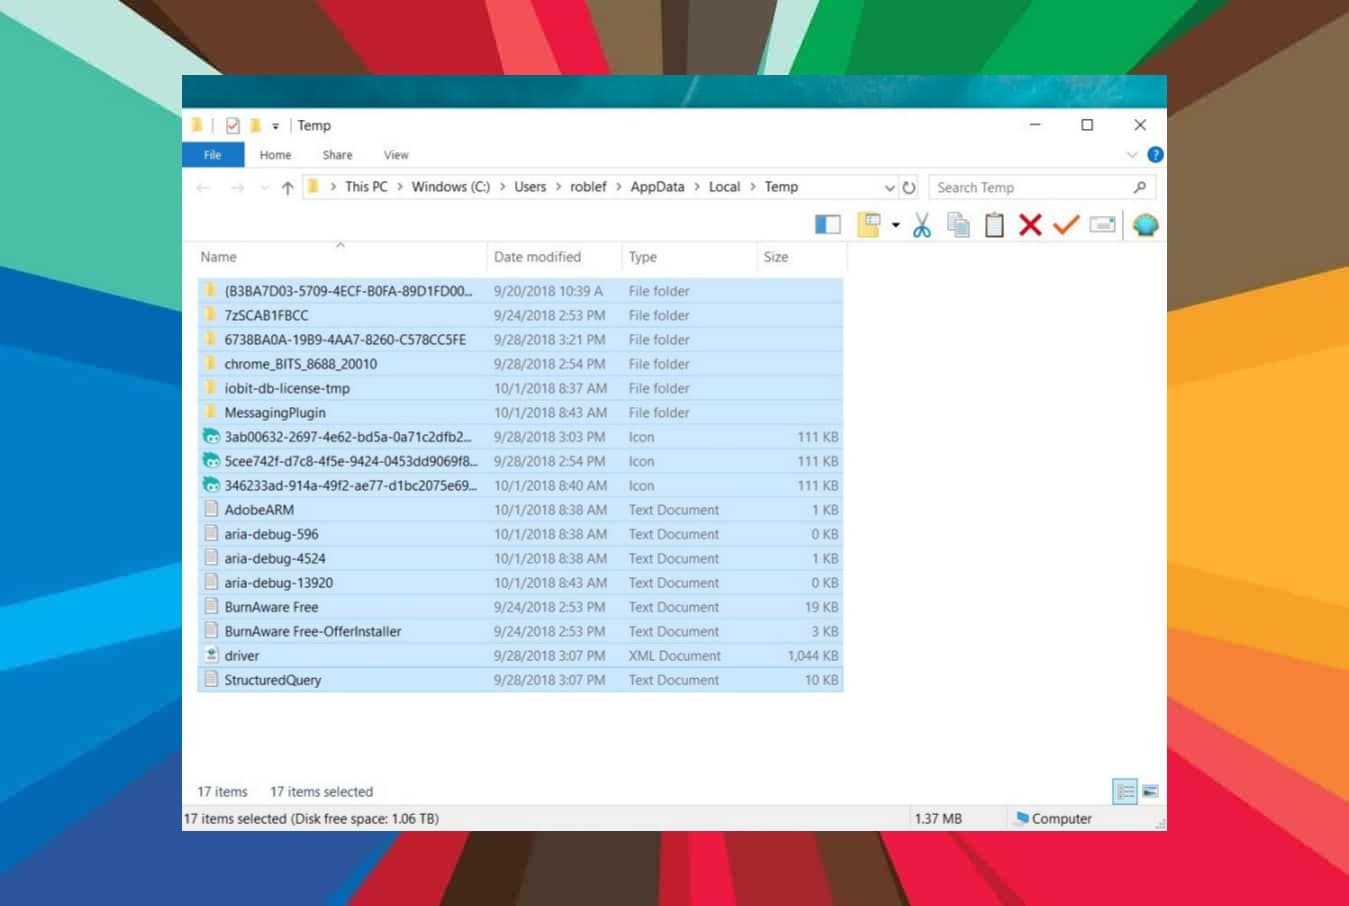Expand the ribbon chevron
1349x906 pixels.
pyautogui.click(x=1132, y=155)
